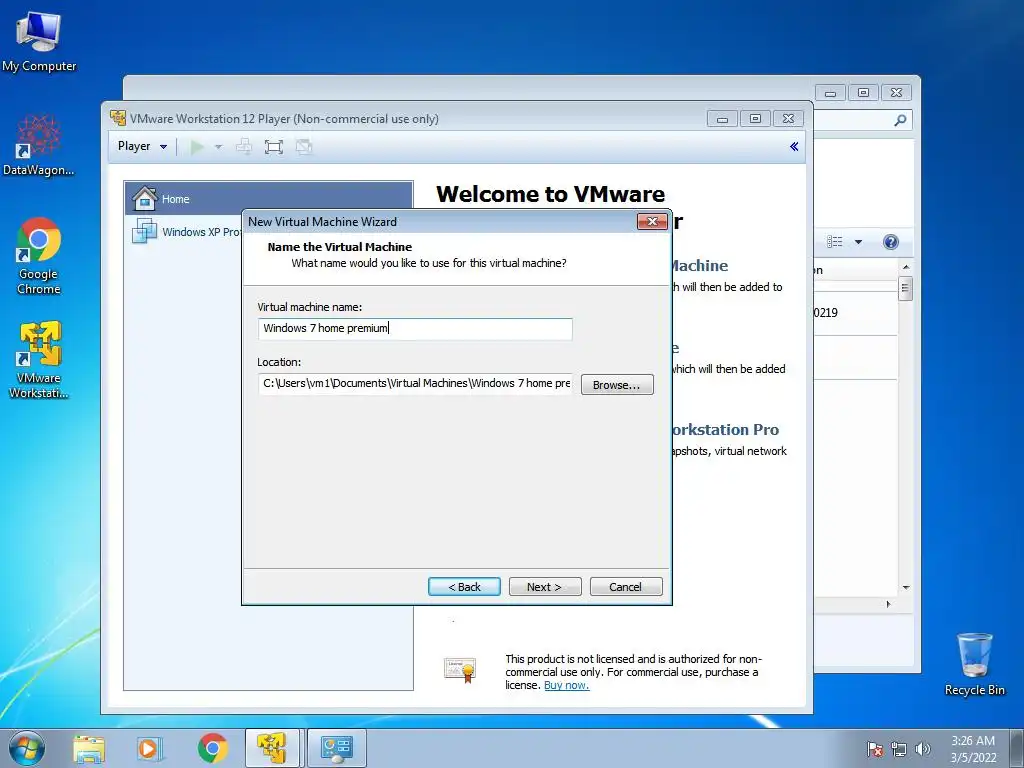Maximize the VMware Workstation 12 Player window
The width and height of the screenshot is (1024, 768).
coord(756,119)
